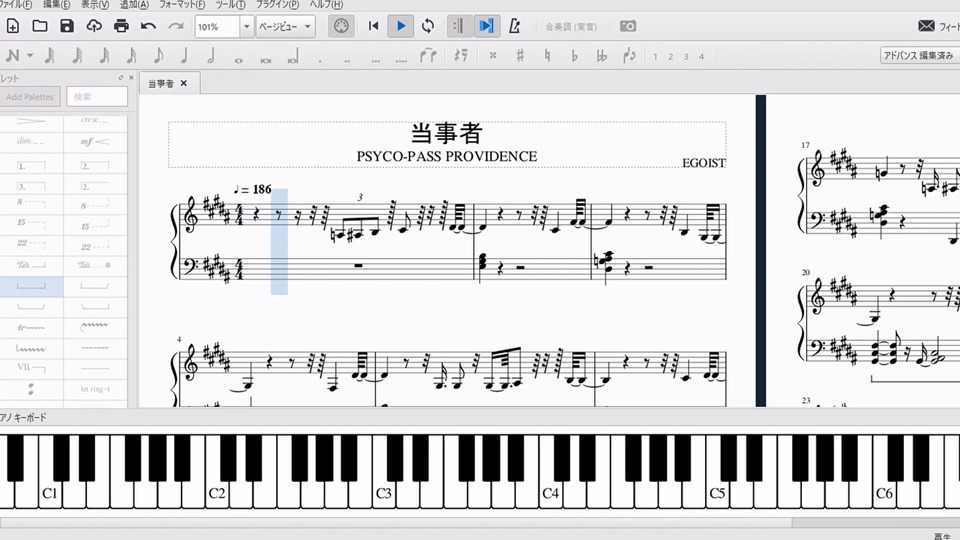Image resolution: width=960 pixels, height=540 pixels.
Task: Select the dim. line in palette
Action: pyautogui.click(x=31, y=141)
